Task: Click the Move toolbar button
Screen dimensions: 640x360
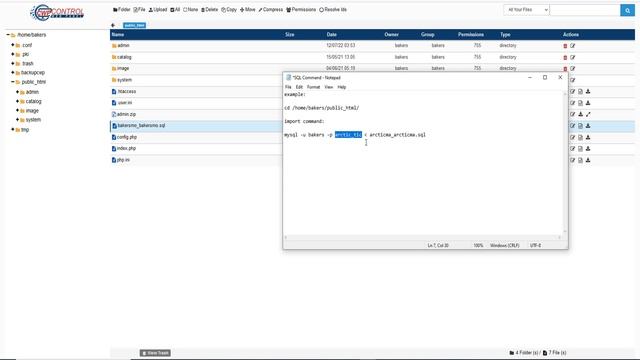Action: tap(248, 9)
